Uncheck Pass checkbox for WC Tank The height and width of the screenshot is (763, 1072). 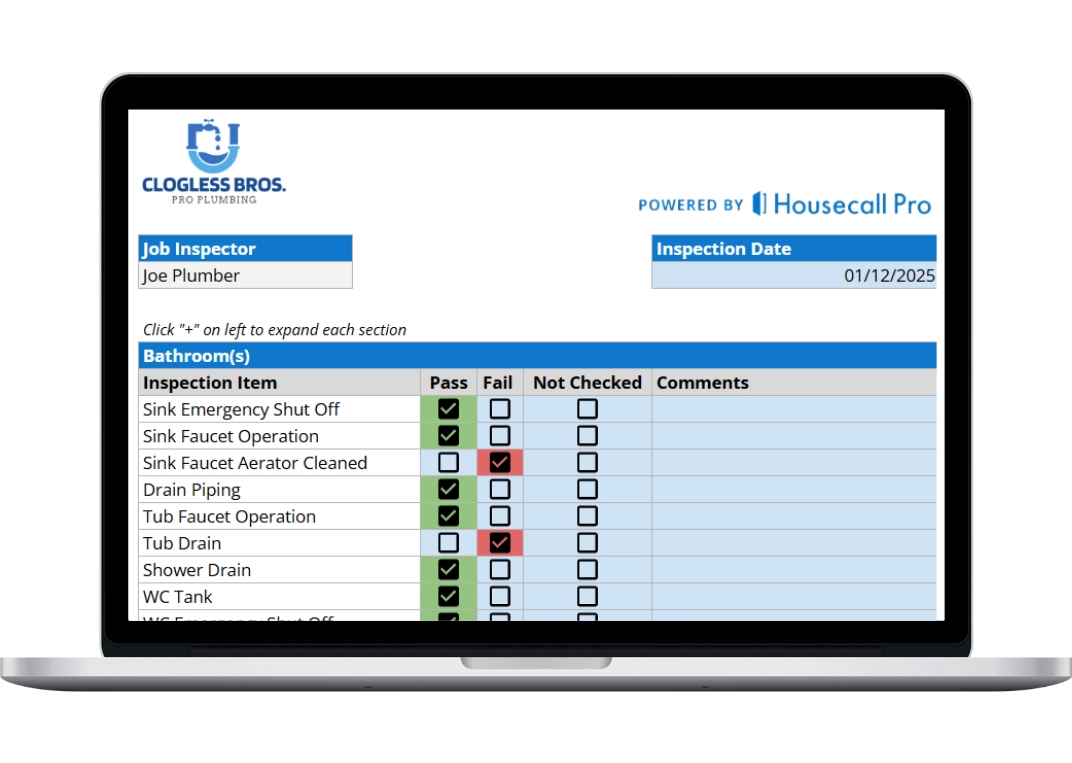coord(449,597)
